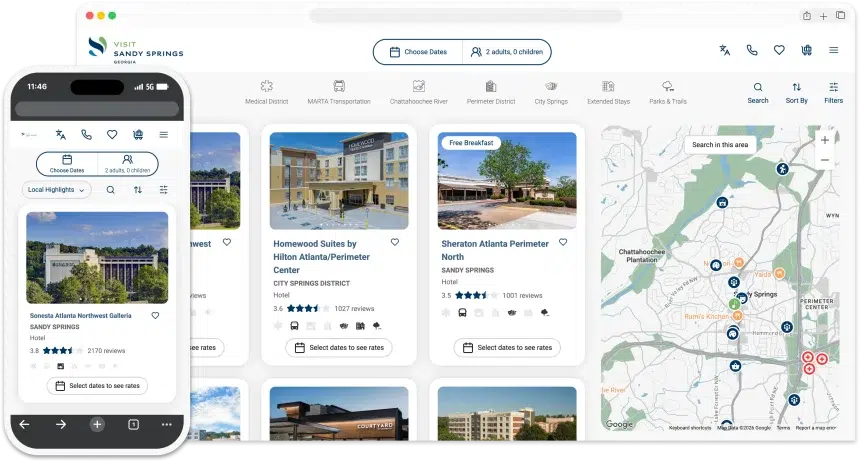Image resolution: width=860 pixels, height=462 pixels.
Task: Select the Chattahoochee River category
Action: [x=418, y=92]
